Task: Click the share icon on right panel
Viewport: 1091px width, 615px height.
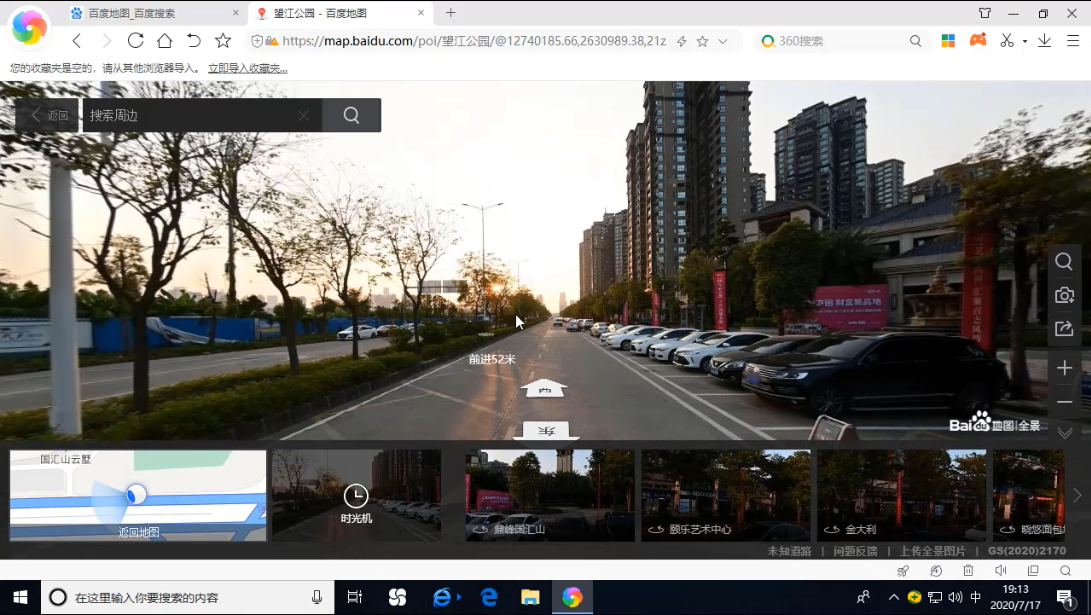Action: [1064, 329]
